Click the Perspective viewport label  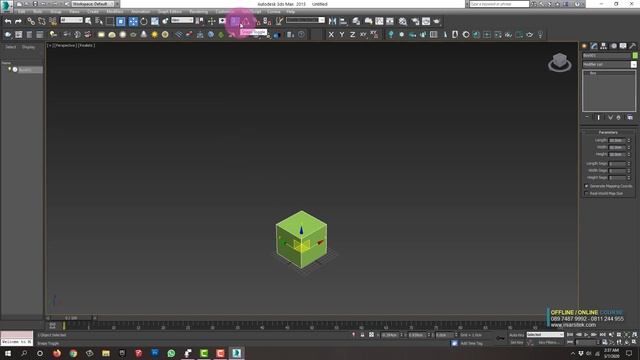[x=66, y=45]
